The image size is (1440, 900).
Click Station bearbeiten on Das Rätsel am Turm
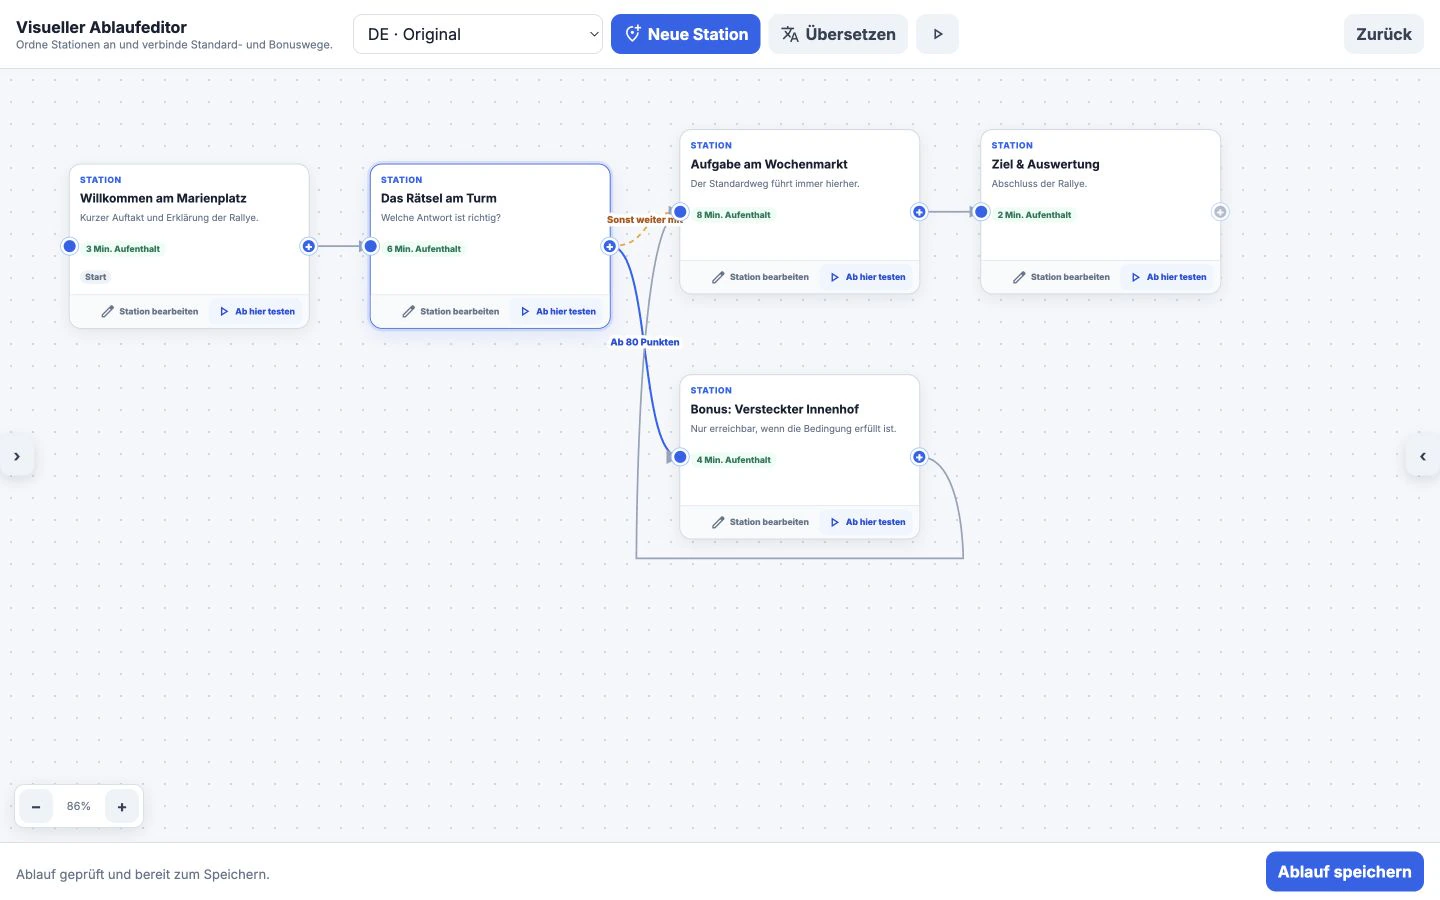[451, 311]
